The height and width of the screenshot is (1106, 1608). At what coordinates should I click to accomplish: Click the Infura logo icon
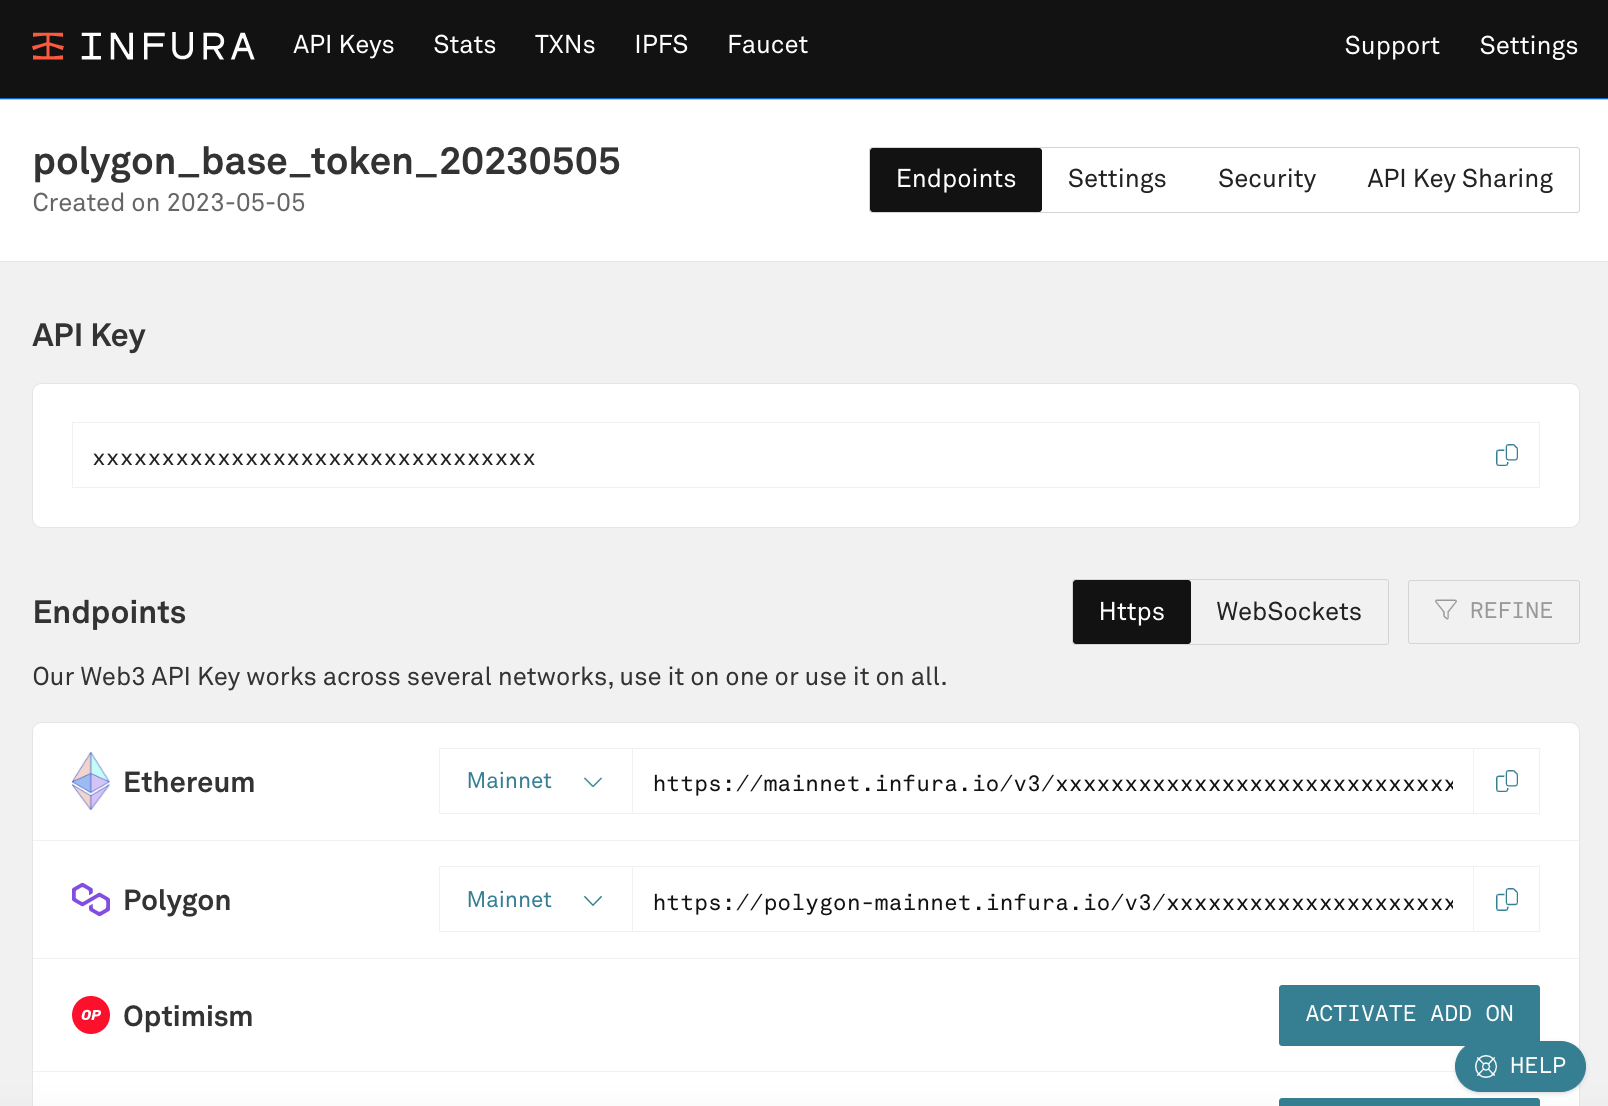pyautogui.click(x=48, y=46)
